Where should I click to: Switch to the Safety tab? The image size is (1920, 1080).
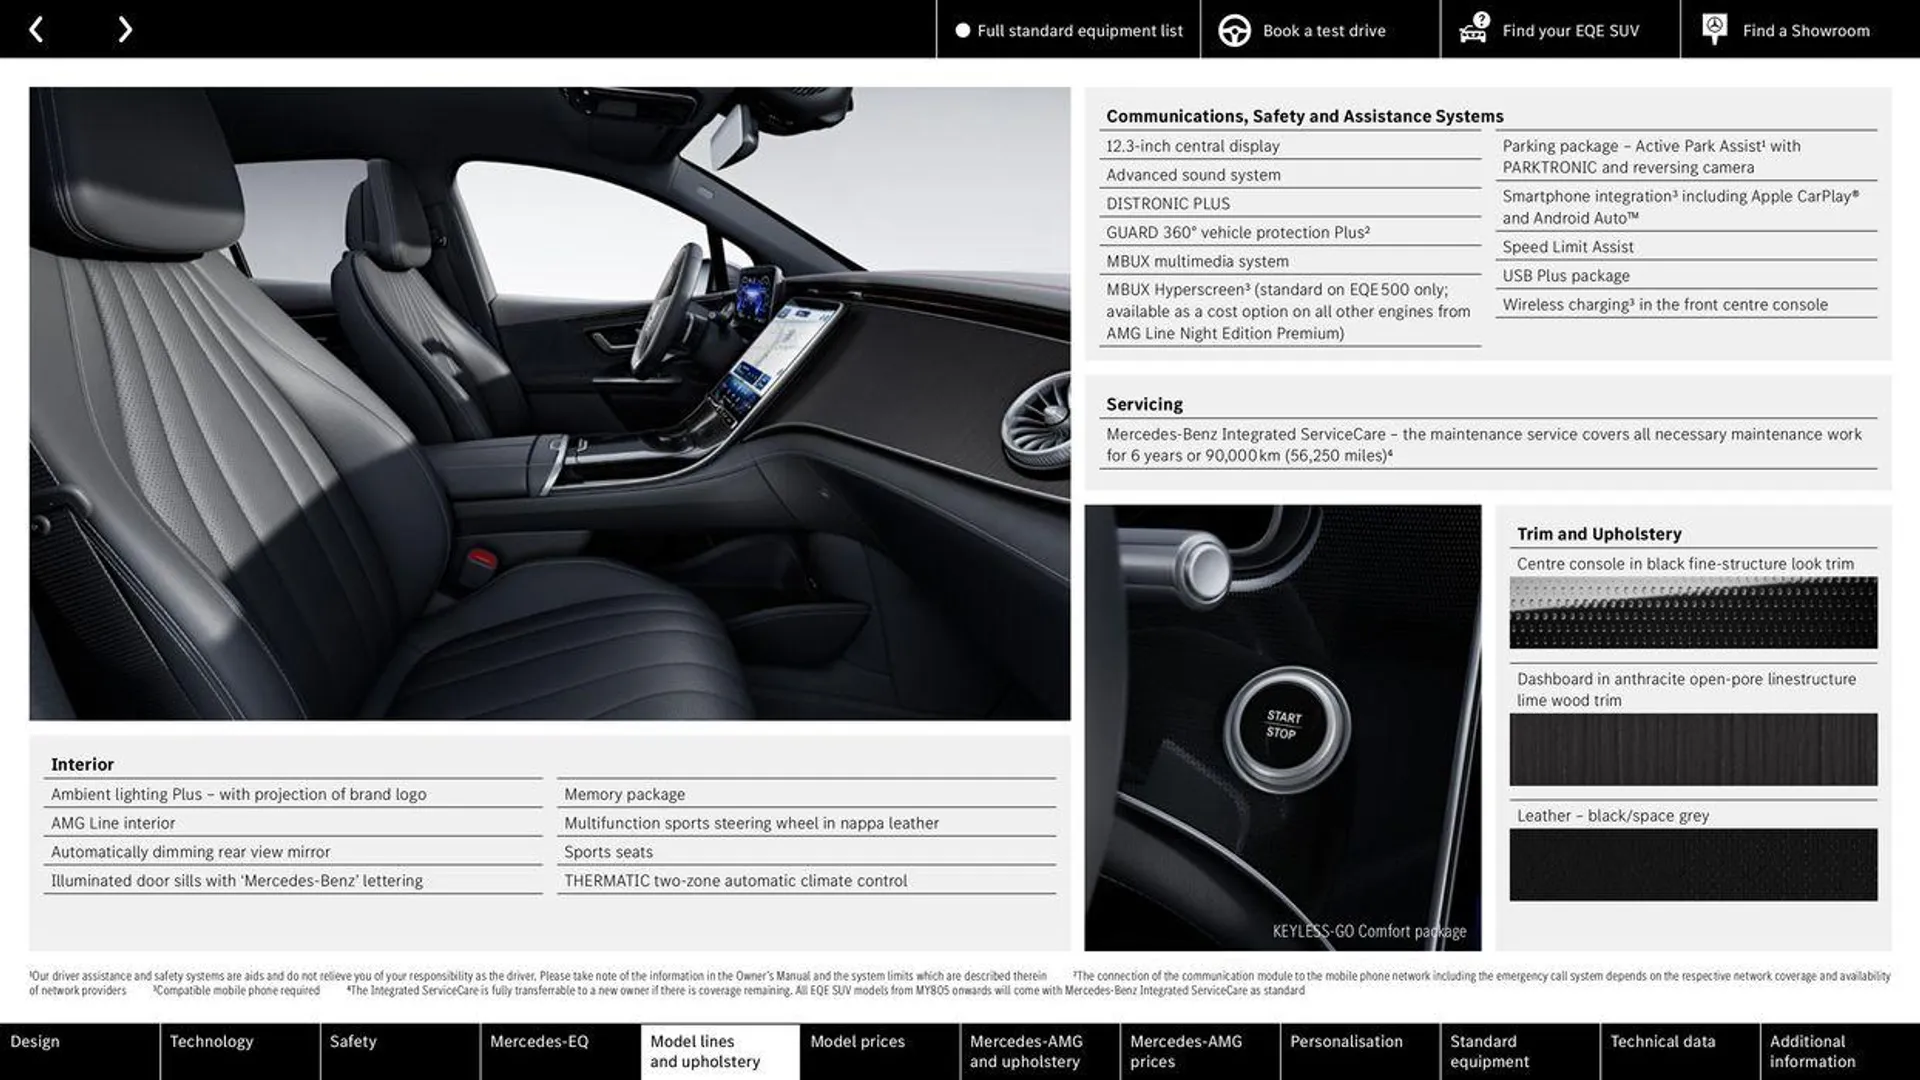coord(400,1051)
